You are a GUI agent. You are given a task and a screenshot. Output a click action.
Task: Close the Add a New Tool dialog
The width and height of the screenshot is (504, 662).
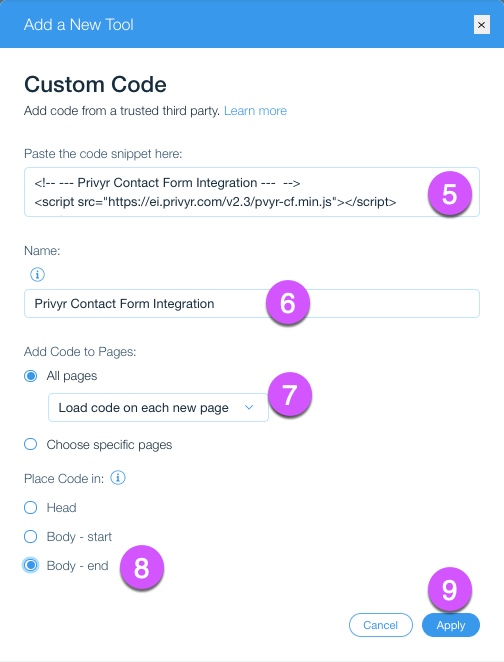[482, 25]
